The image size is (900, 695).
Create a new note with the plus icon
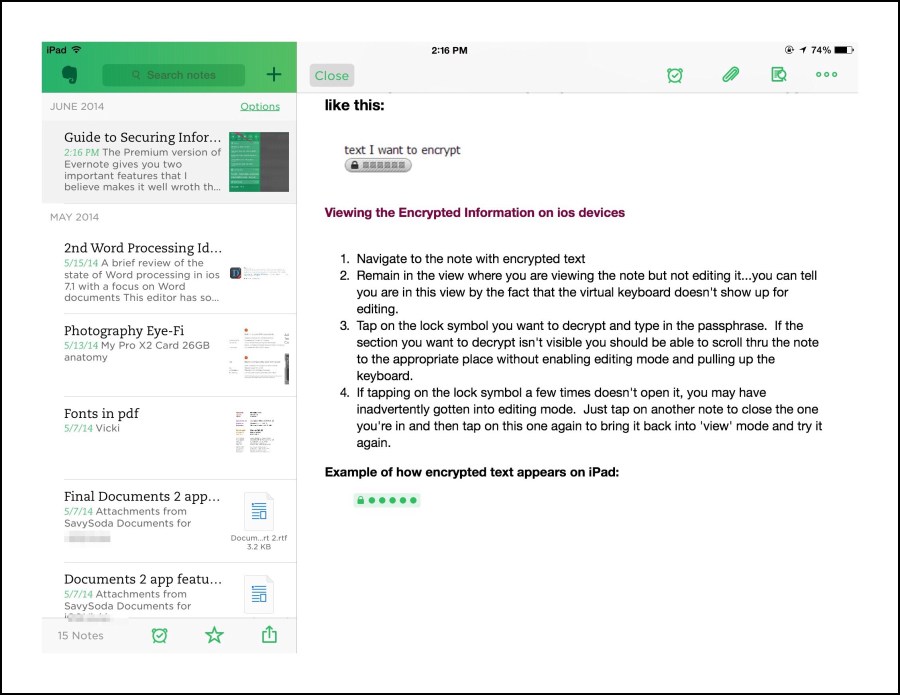point(272,74)
